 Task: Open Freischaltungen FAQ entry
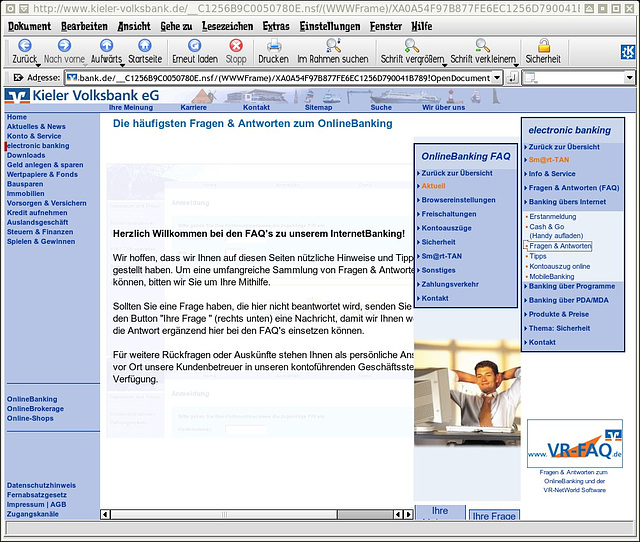449,214
